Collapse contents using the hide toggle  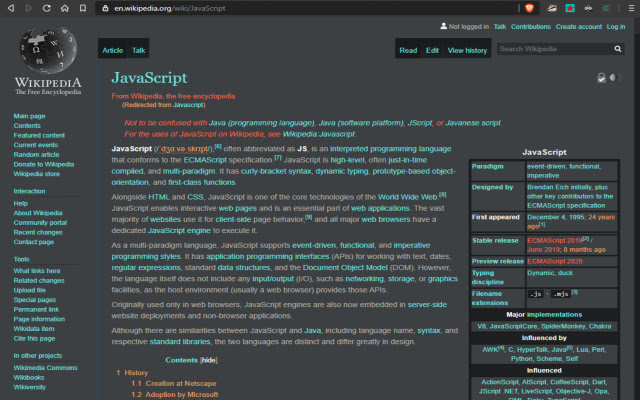[x=209, y=360]
